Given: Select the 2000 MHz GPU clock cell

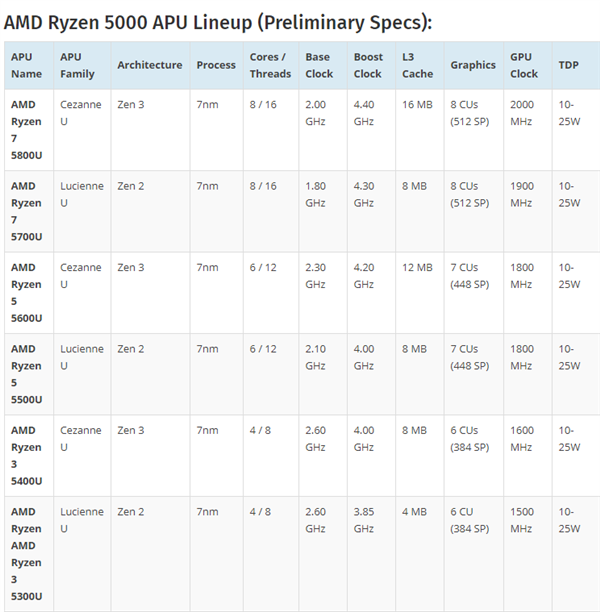Looking at the screenshot, I should pyautogui.click(x=528, y=130).
